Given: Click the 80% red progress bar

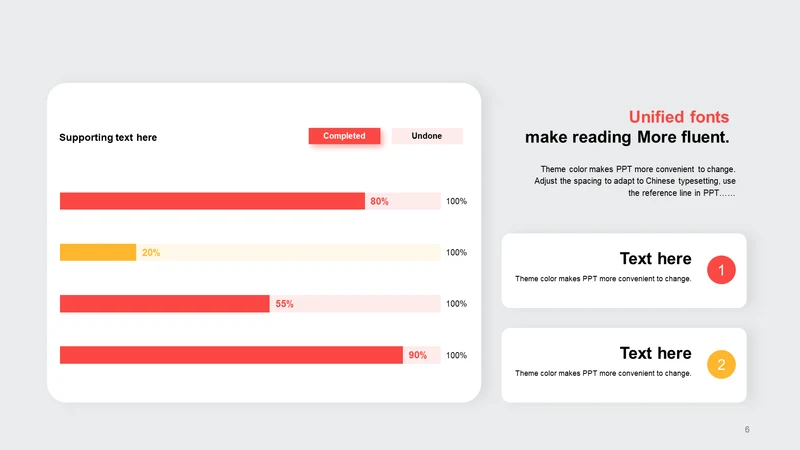Looking at the screenshot, I should (x=212, y=201).
